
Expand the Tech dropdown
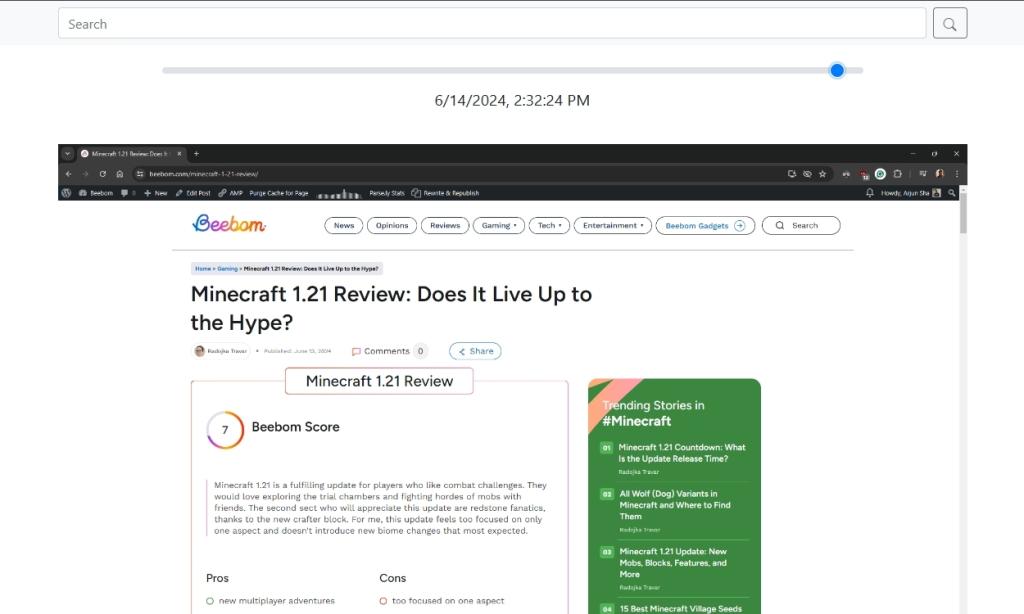(x=549, y=226)
